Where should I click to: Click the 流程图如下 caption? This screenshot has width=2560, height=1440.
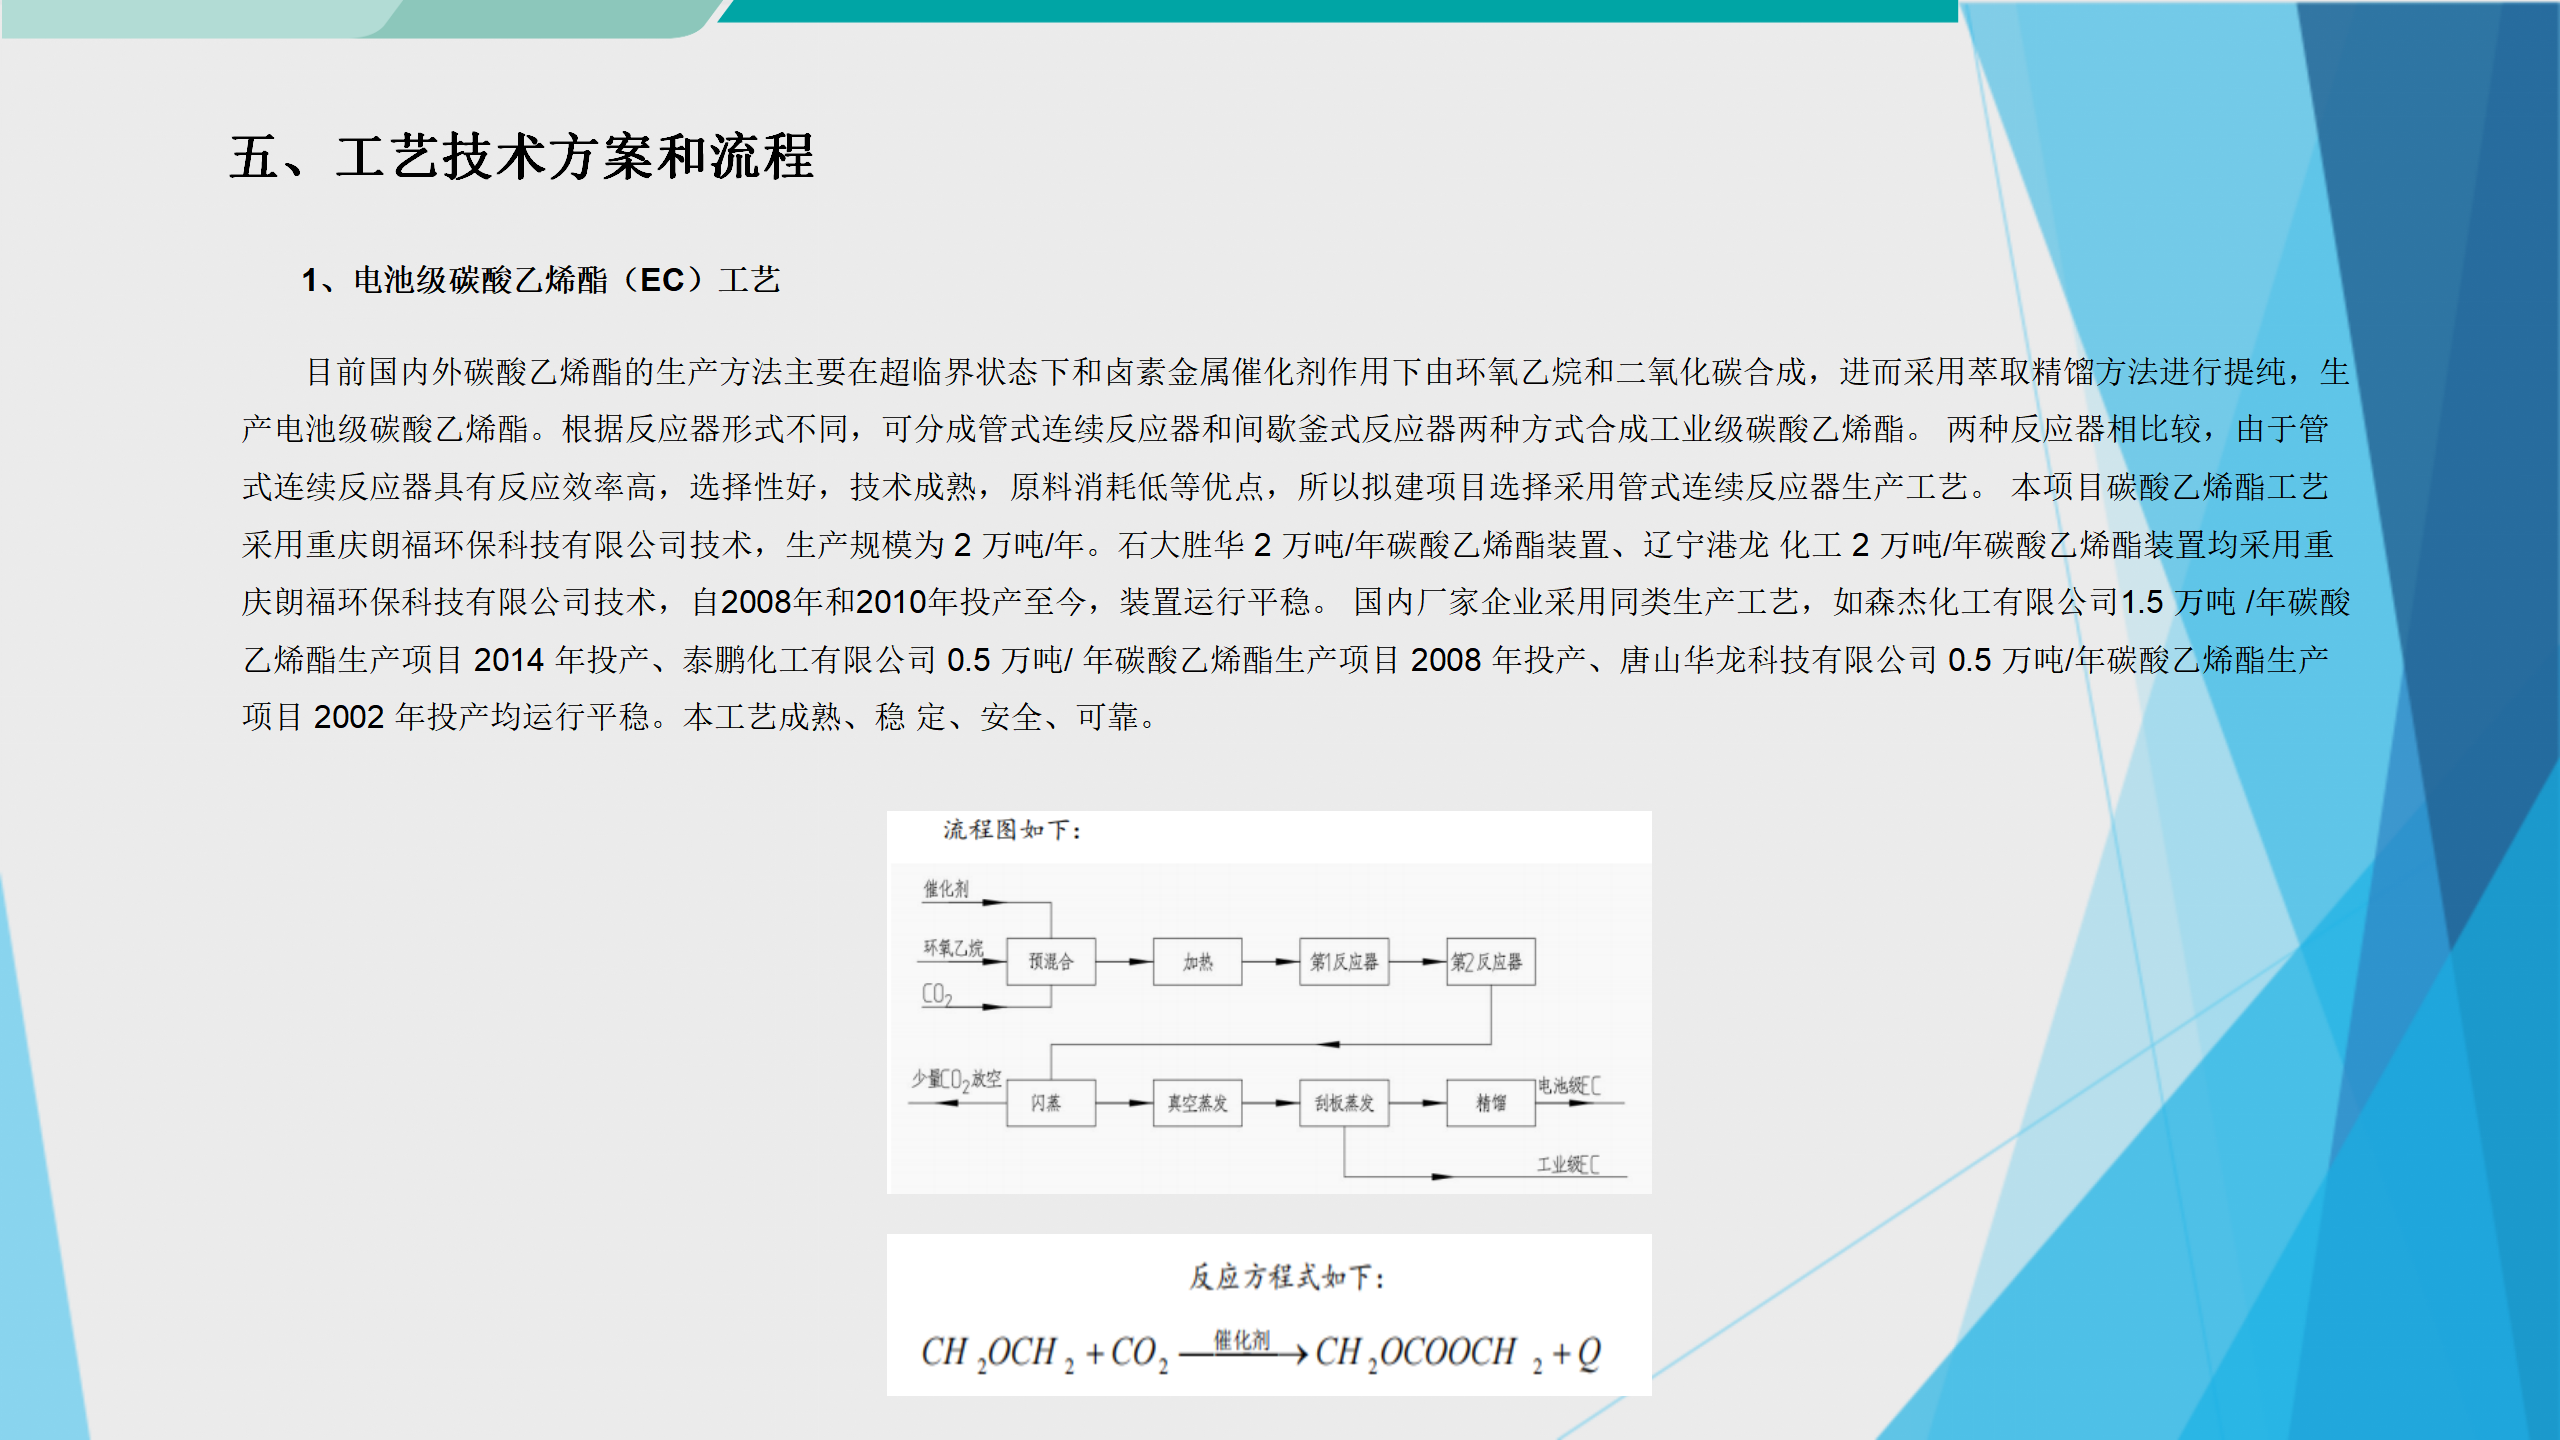click(1011, 830)
